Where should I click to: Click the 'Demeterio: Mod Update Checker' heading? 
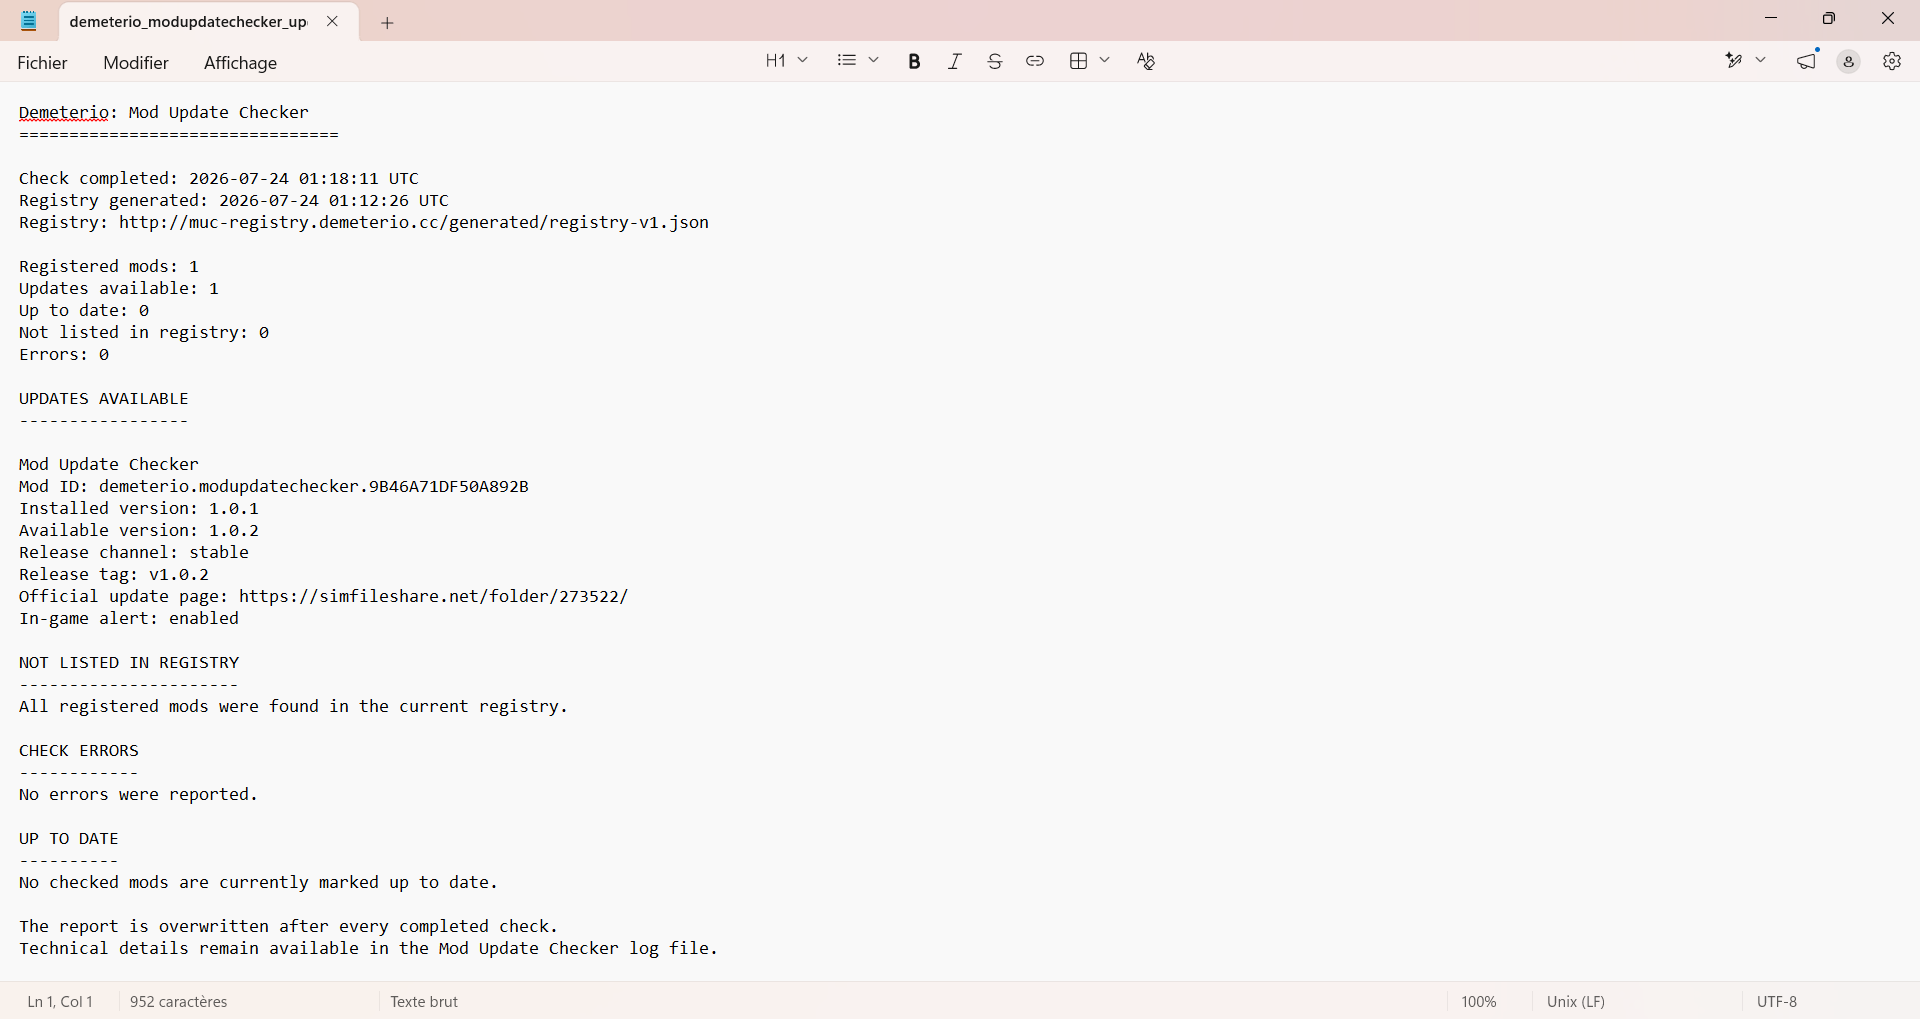(x=164, y=113)
